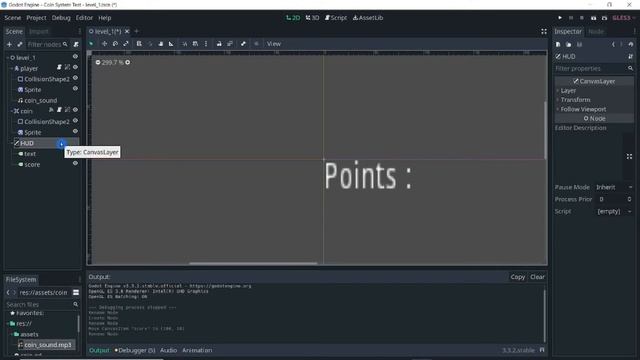The width and height of the screenshot is (640, 360).
Task: Select the Rotate Mode tool
Action: point(115,44)
